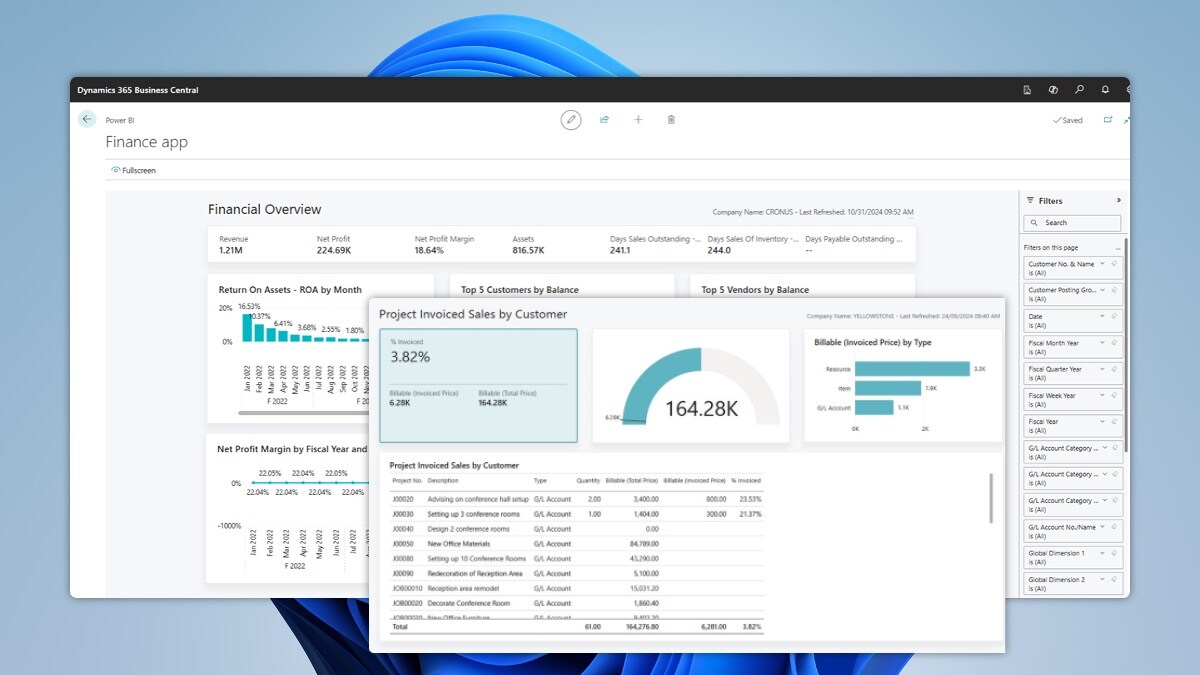The height and width of the screenshot is (675, 1200).
Task: Open the notifications bell
Action: pyautogui.click(x=1105, y=89)
